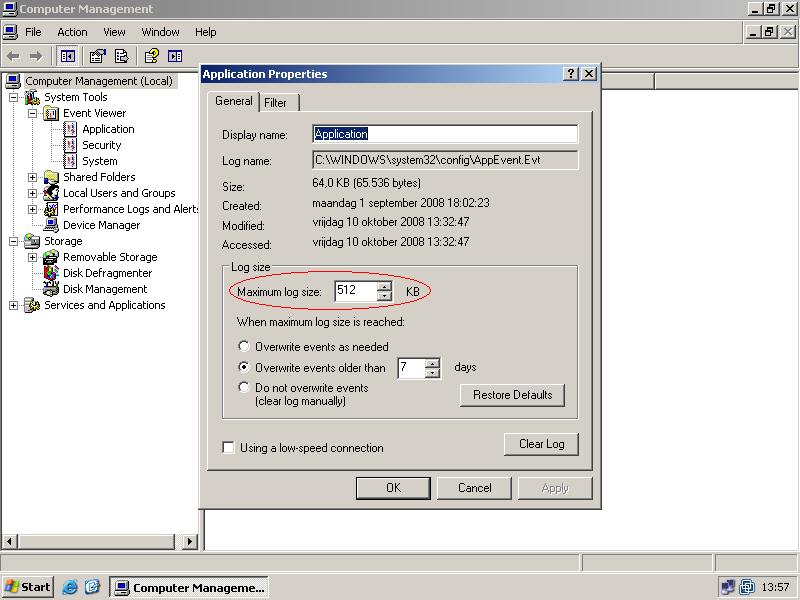Switch to the Filter tab
800x600 pixels.
click(x=279, y=101)
